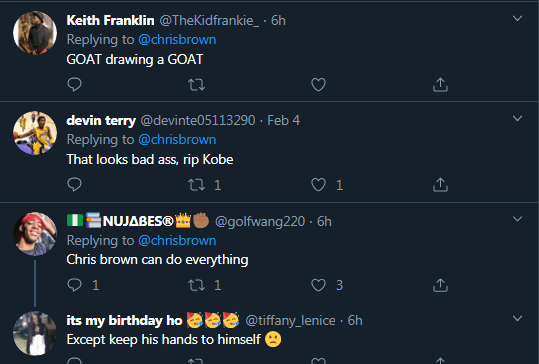Open @chrisbrown link in Keith Franklin's reply
Image resolution: width=539 pixels, height=364 pixels.
[x=177, y=40]
